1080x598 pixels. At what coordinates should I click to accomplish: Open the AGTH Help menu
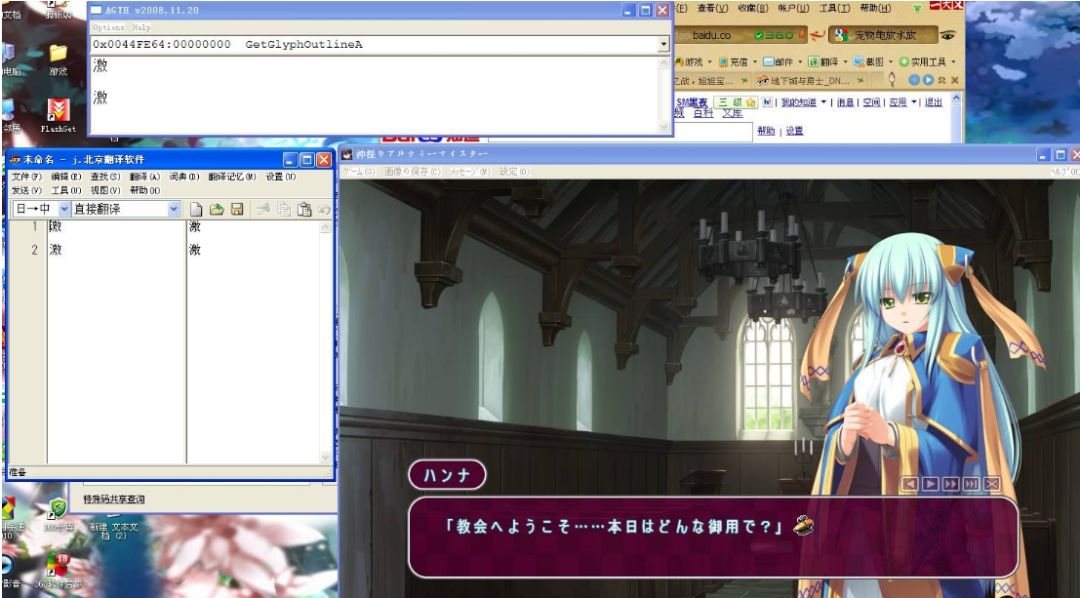coord(141,28)
